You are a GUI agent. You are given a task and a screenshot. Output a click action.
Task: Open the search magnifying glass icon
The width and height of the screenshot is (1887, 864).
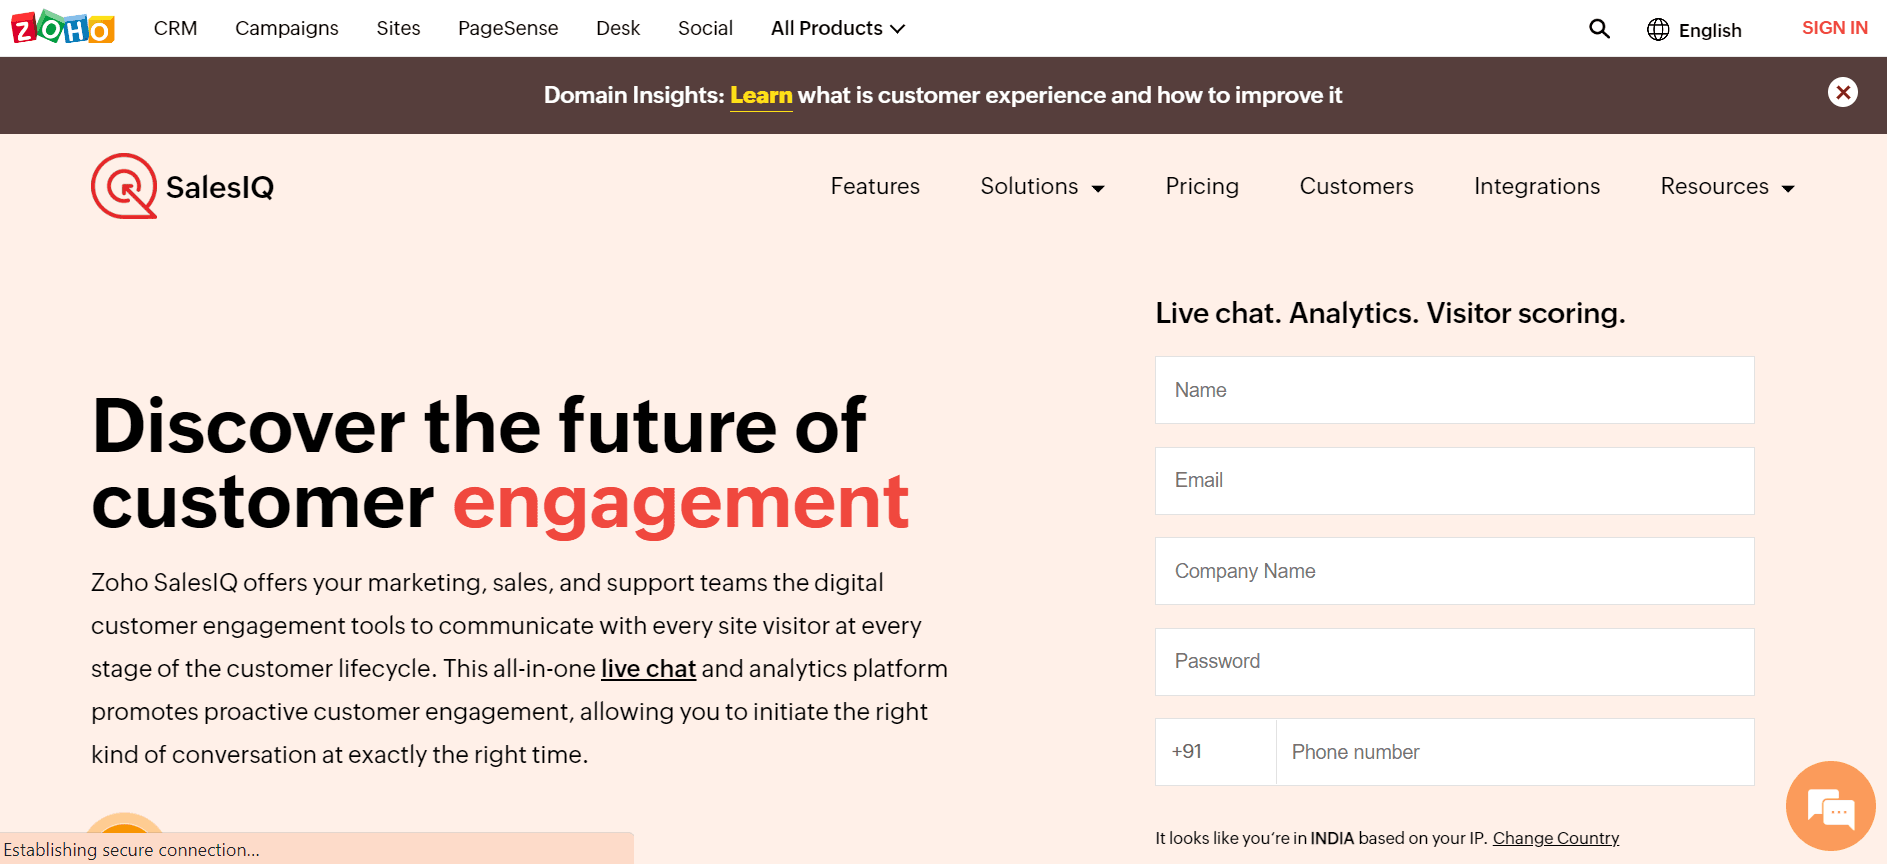pyautogui.click(x=1599, y=29)
